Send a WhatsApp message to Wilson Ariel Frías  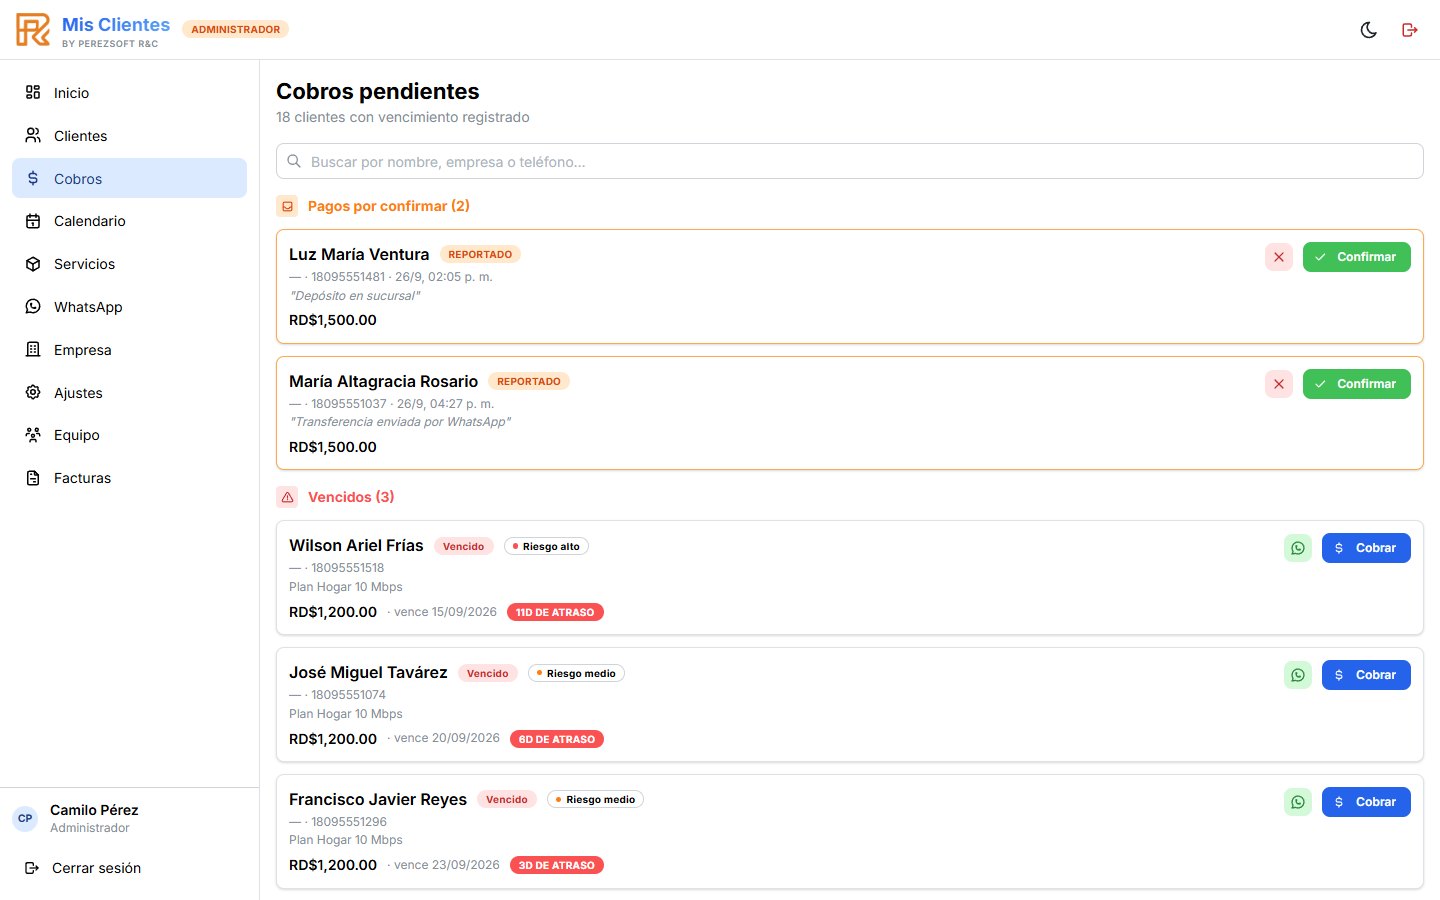pos(1298,548)
